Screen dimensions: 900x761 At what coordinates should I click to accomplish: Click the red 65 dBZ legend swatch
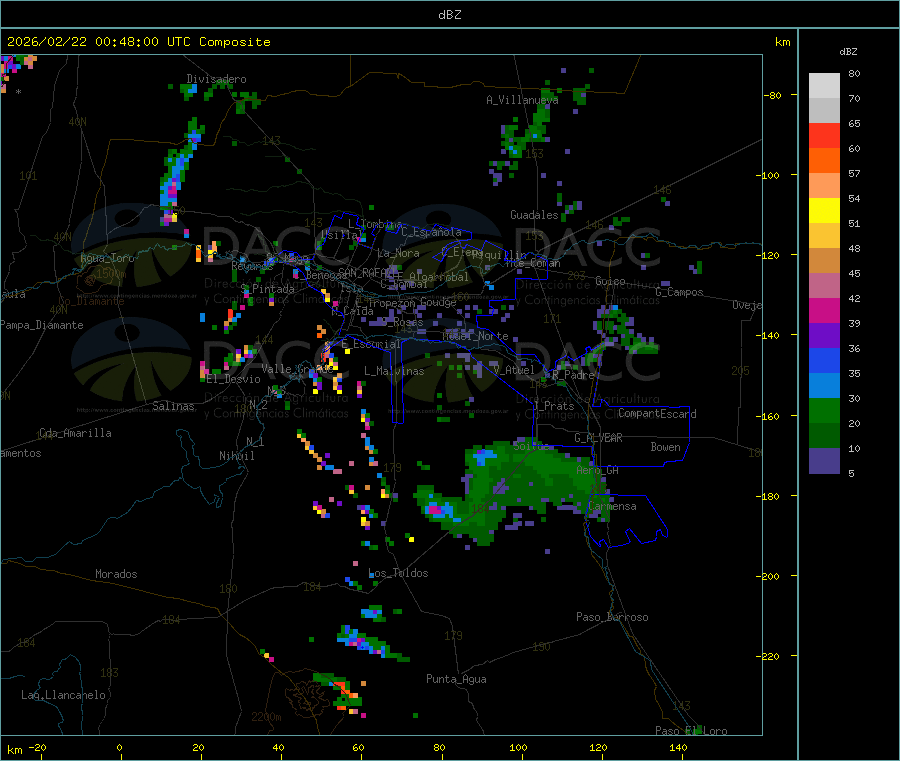coord(824,135)
